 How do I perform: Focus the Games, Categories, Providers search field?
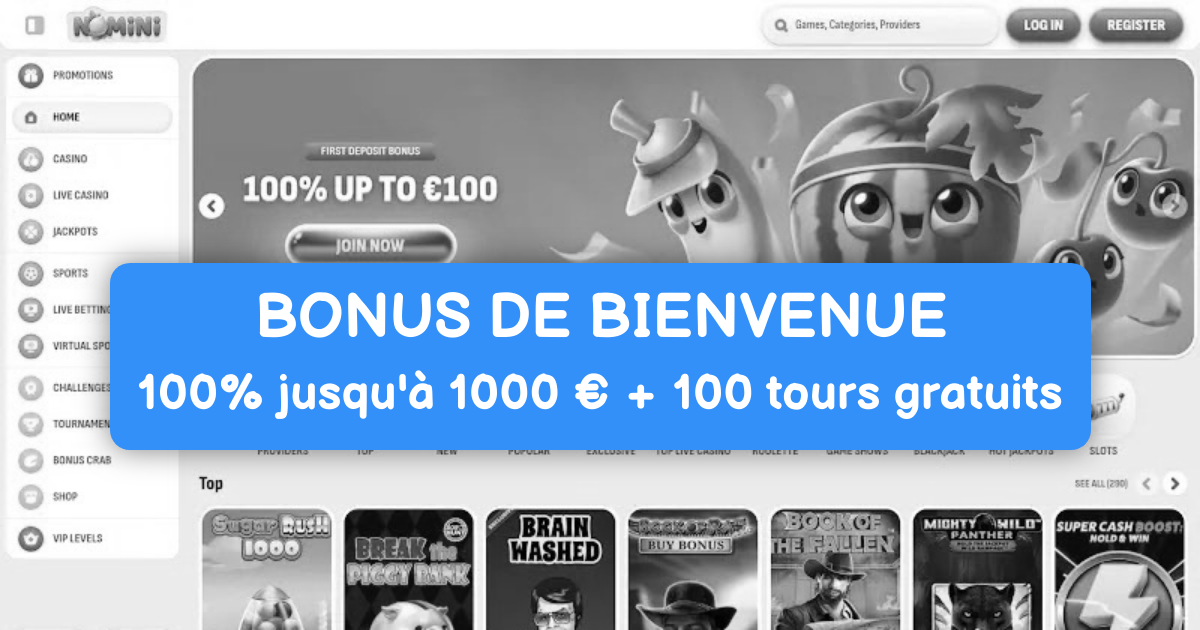pos(880,25)
